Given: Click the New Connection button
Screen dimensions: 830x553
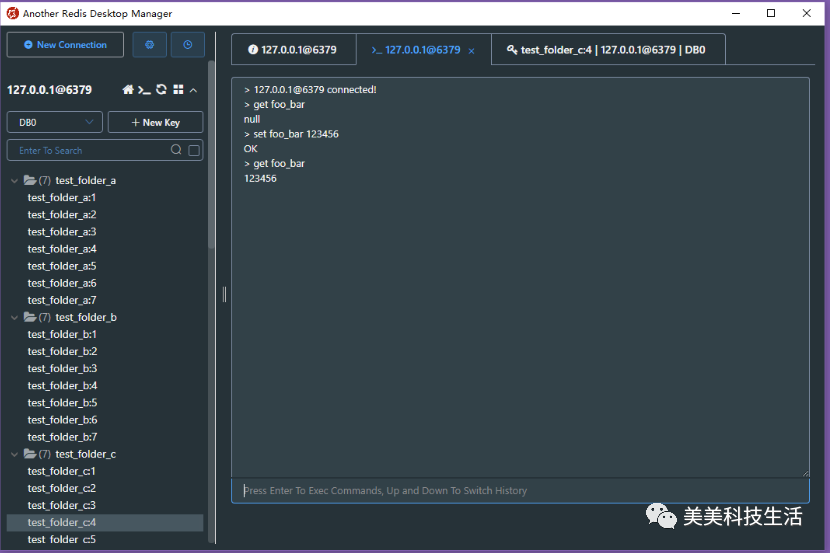Looking at the screenshot, I should [65, 45].
